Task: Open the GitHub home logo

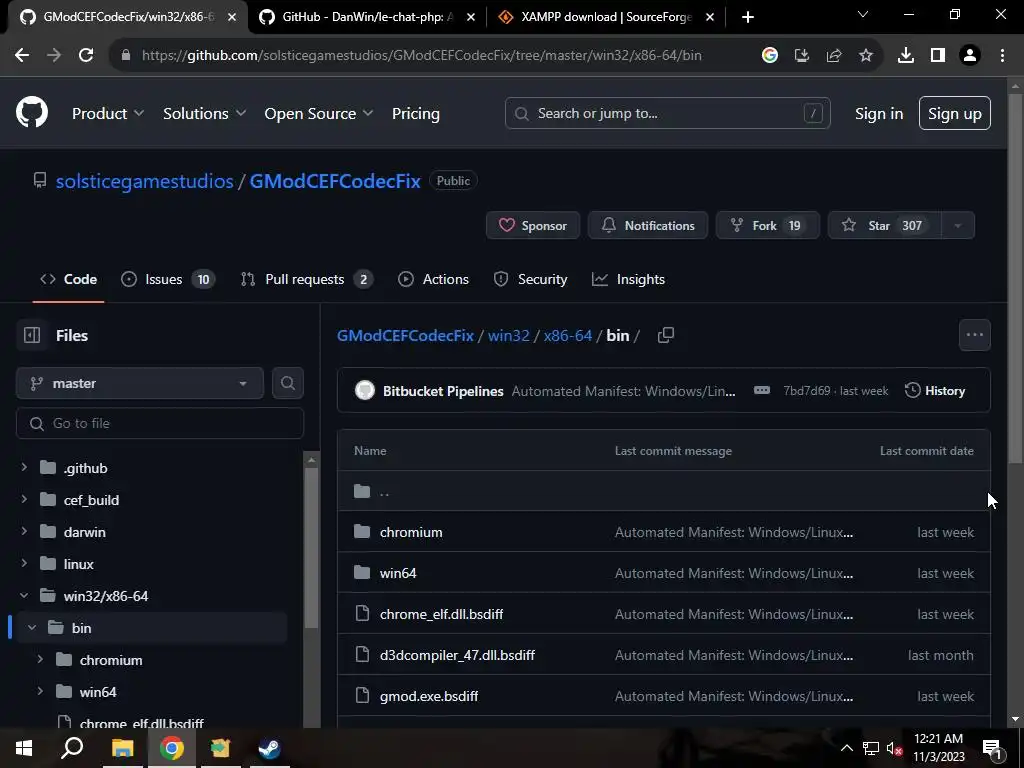Action: click(32, 112)
